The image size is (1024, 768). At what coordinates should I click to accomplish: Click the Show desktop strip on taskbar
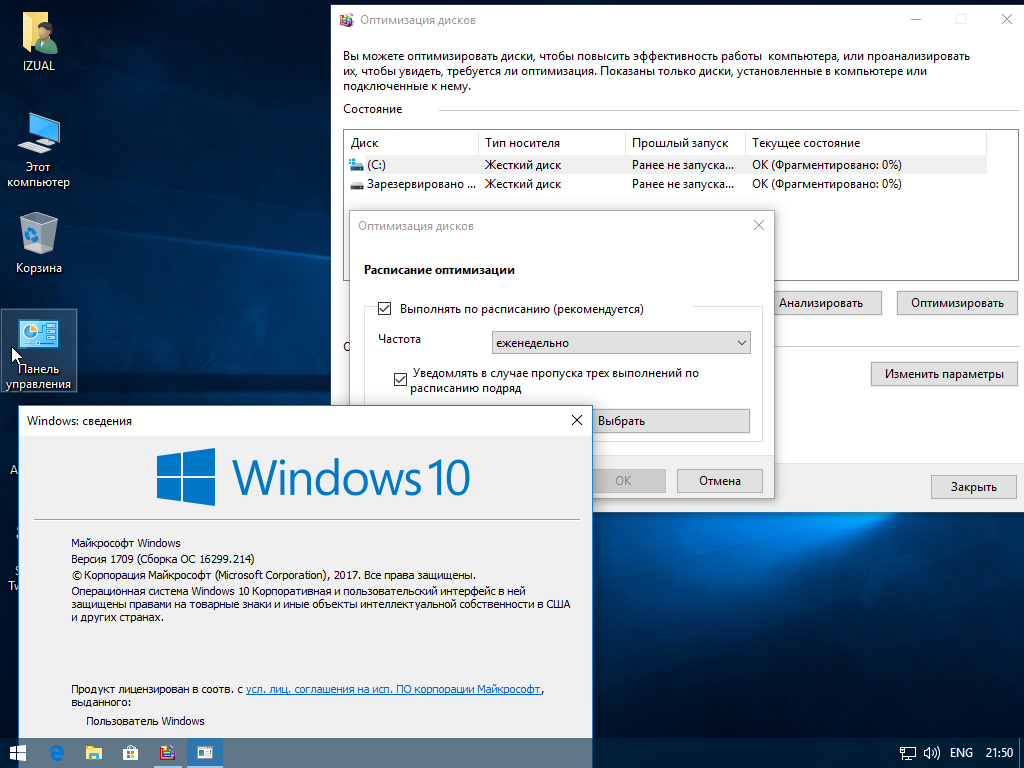point(1021,753)
